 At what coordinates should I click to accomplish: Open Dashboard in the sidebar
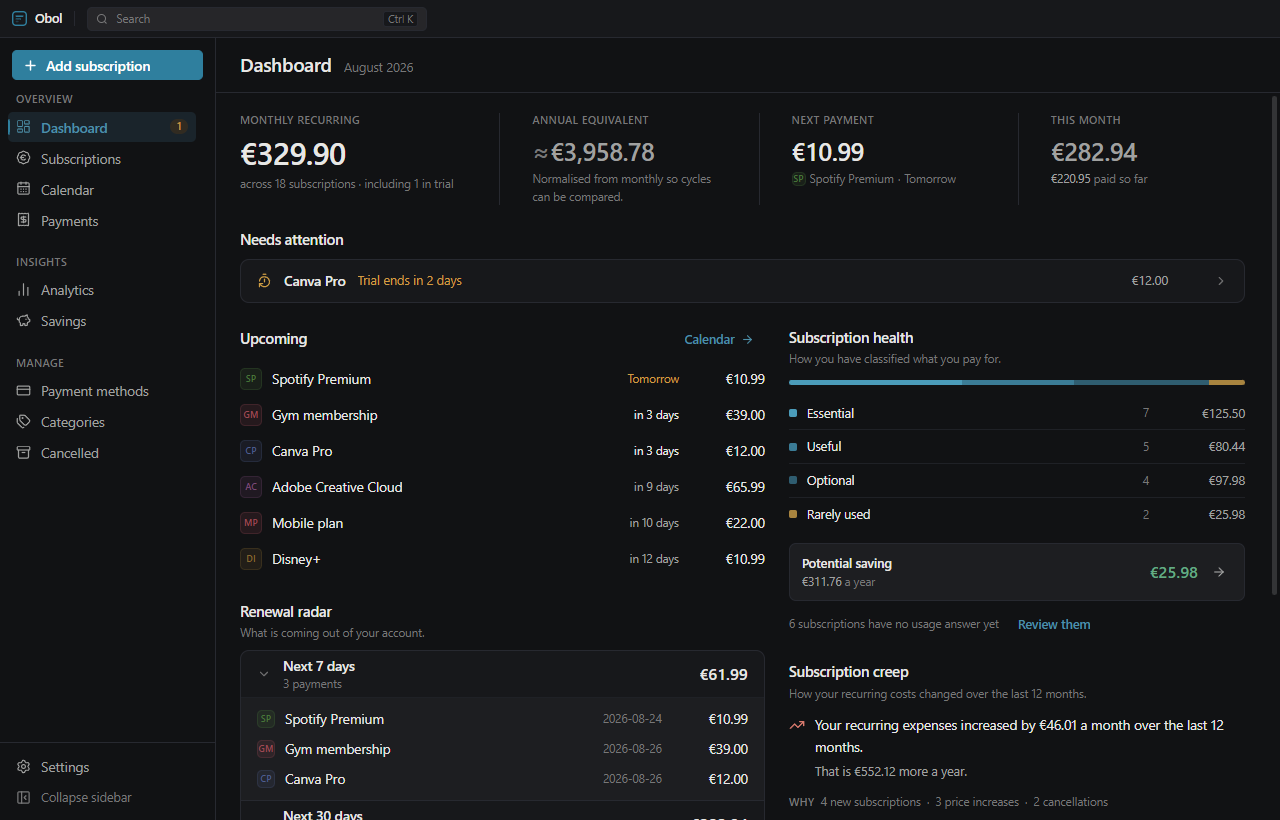[102, 127]
